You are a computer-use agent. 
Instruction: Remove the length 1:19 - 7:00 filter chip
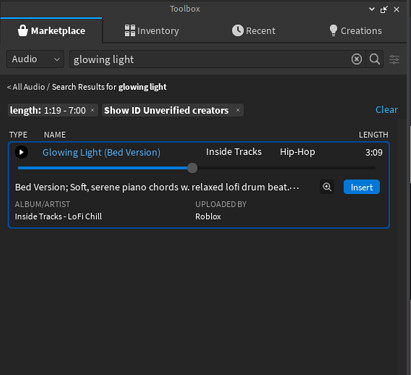(93, 110)
